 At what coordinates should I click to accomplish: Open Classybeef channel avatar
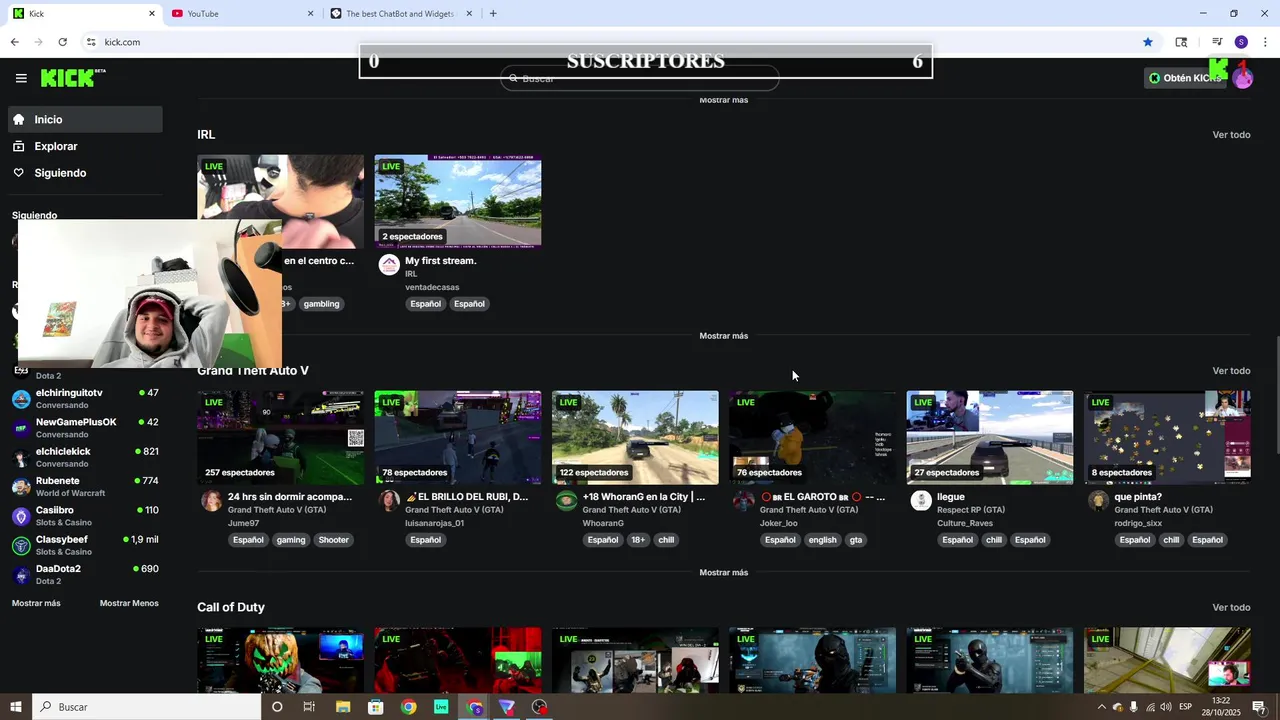21,546
